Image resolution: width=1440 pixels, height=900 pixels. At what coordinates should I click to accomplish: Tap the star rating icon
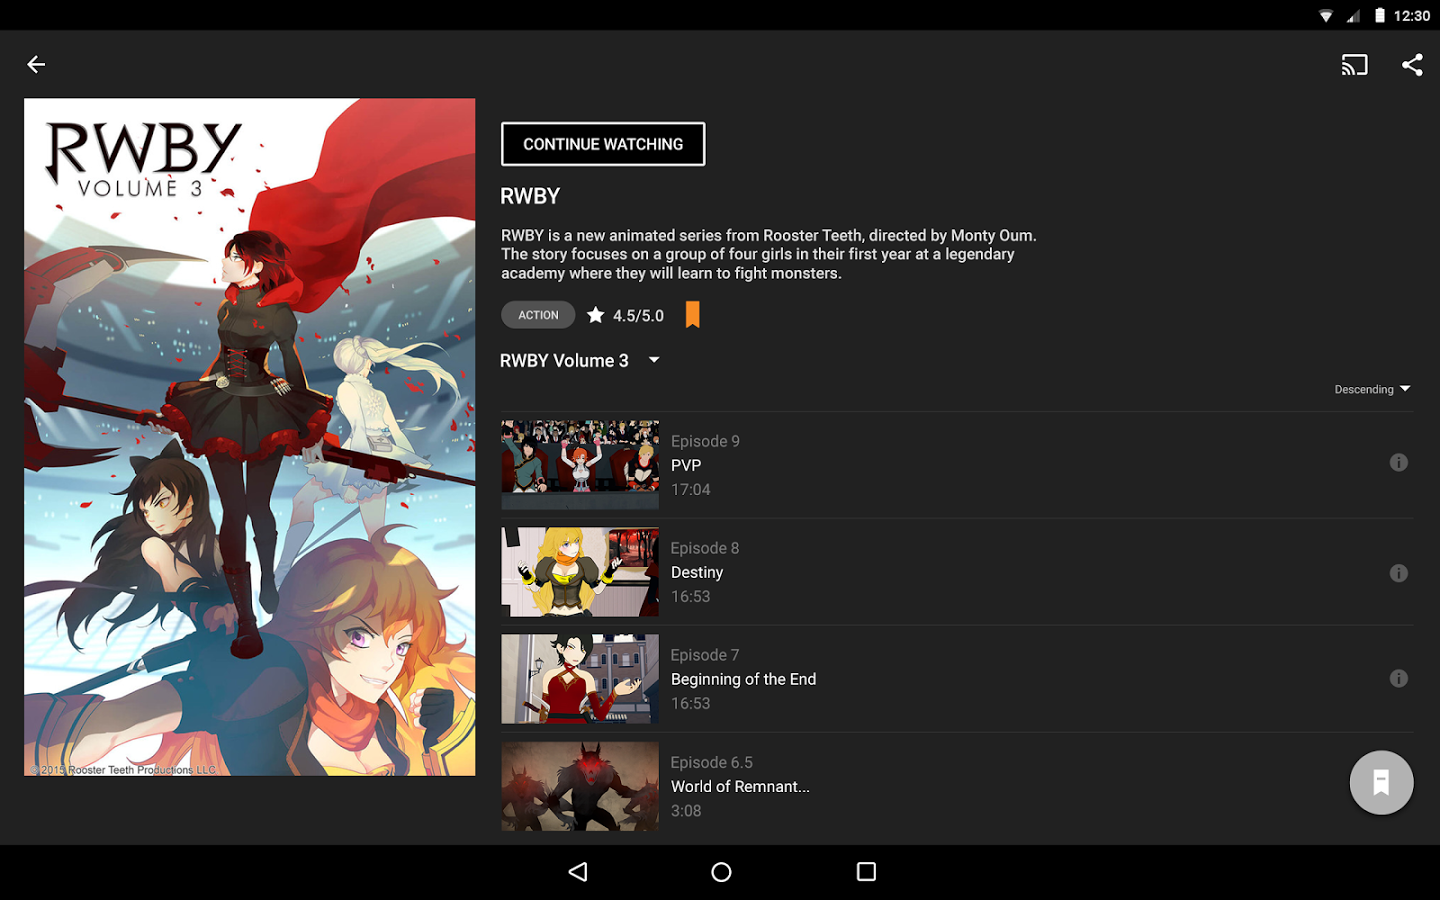(x=596, y=315)
